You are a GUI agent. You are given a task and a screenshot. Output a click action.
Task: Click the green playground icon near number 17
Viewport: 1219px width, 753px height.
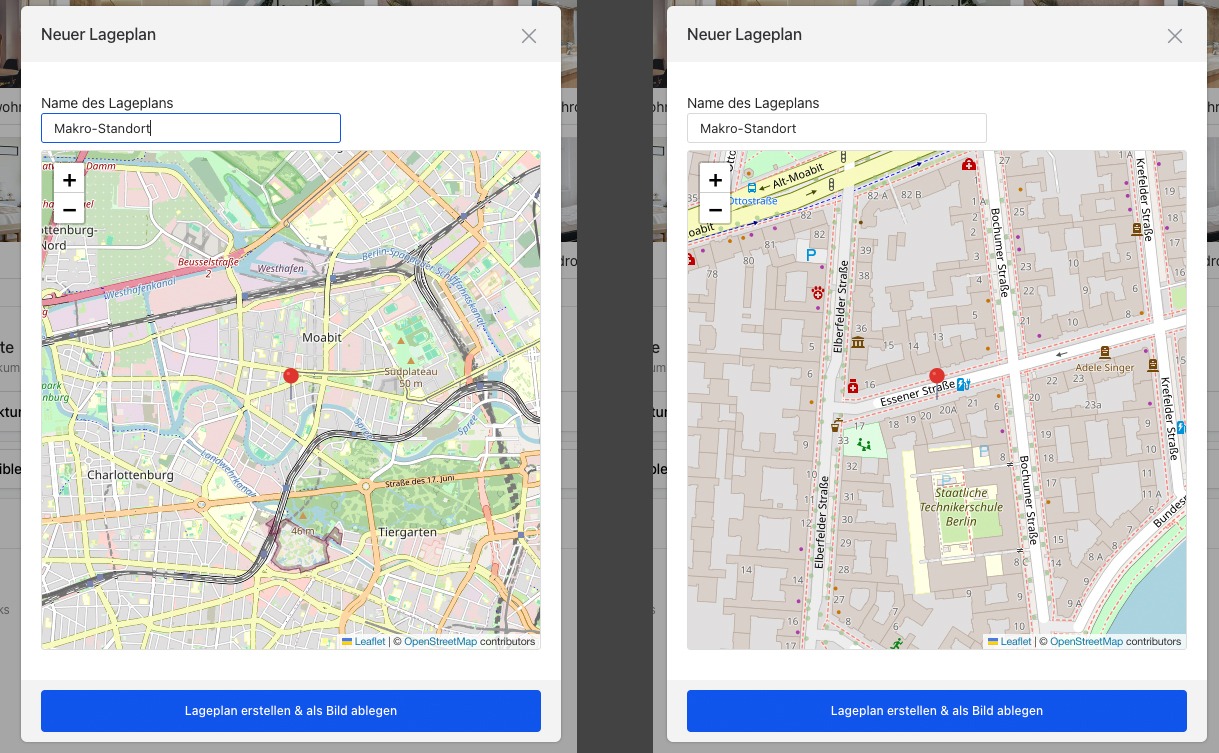click(x=864, y=444)
